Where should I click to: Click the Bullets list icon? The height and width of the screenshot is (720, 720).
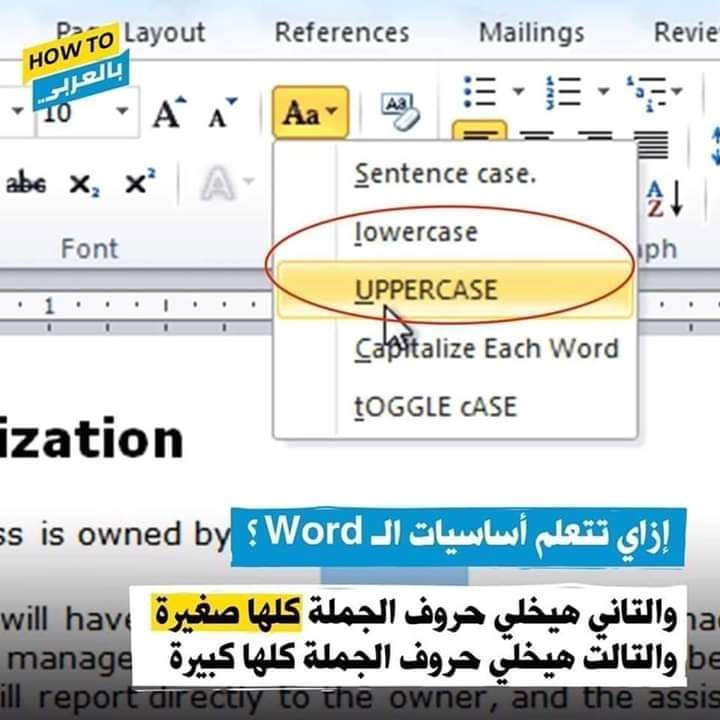point(481,91)
